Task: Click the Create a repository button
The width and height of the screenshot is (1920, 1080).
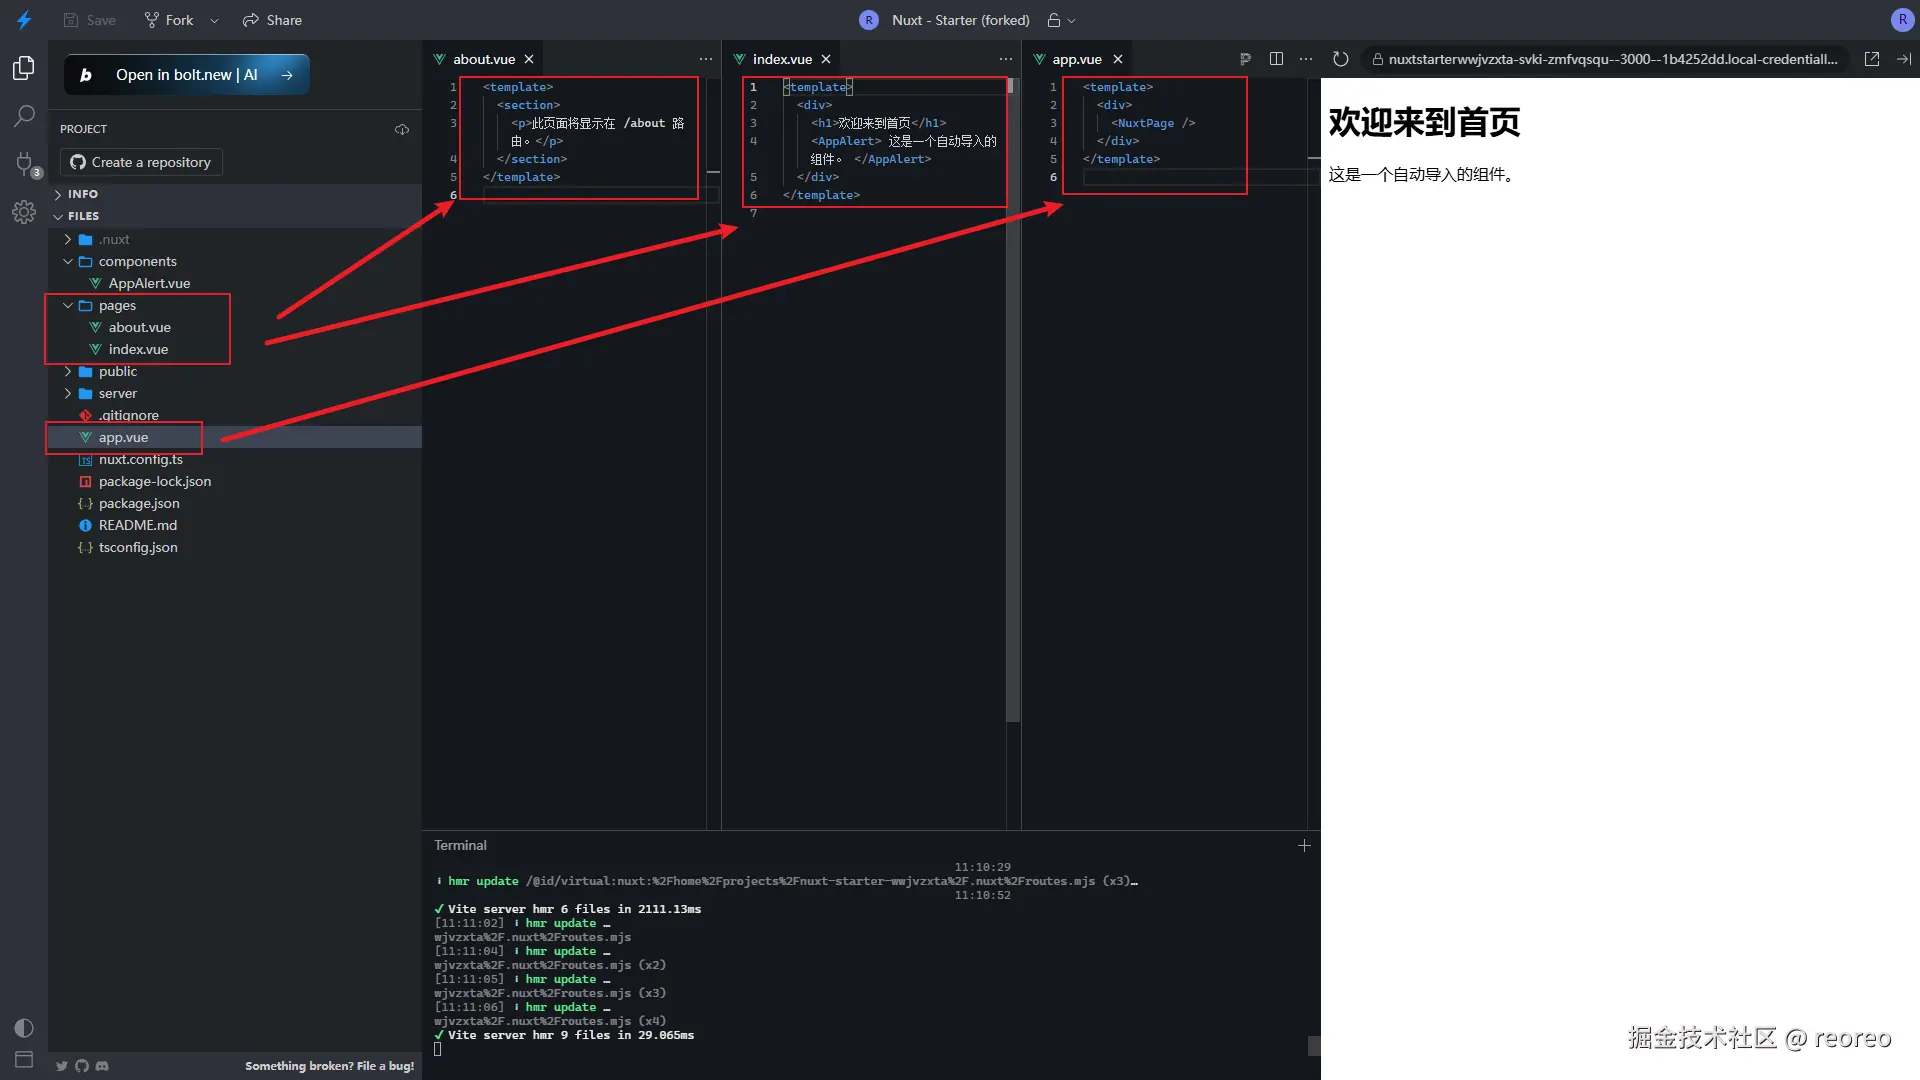Action: click(141, 162)
